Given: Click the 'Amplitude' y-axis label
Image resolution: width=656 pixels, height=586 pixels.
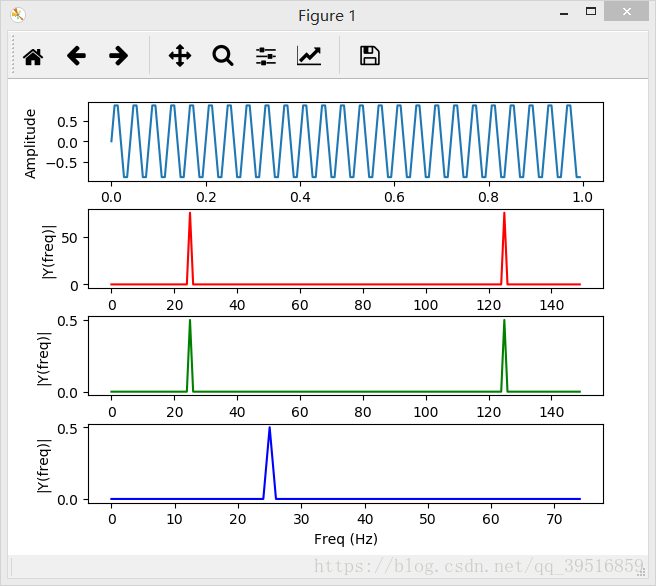Looking at the screenshot, I should [x=30, y=144].
